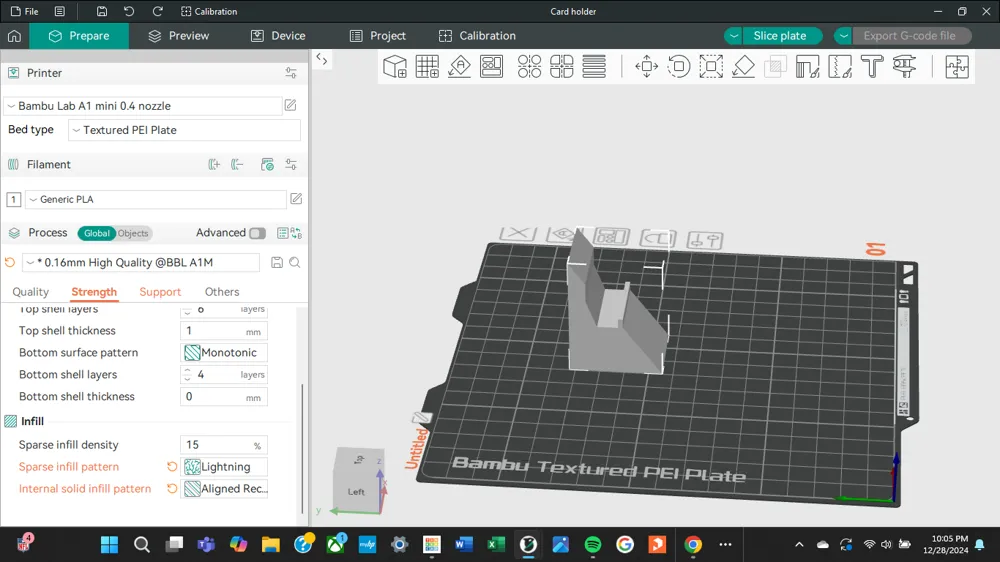Click the Add filament icon

point(214,165)
